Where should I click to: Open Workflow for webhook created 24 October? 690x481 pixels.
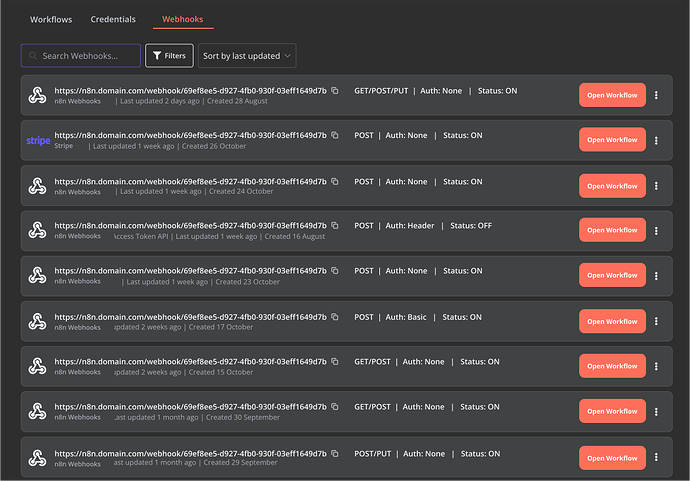pos(612,186)
